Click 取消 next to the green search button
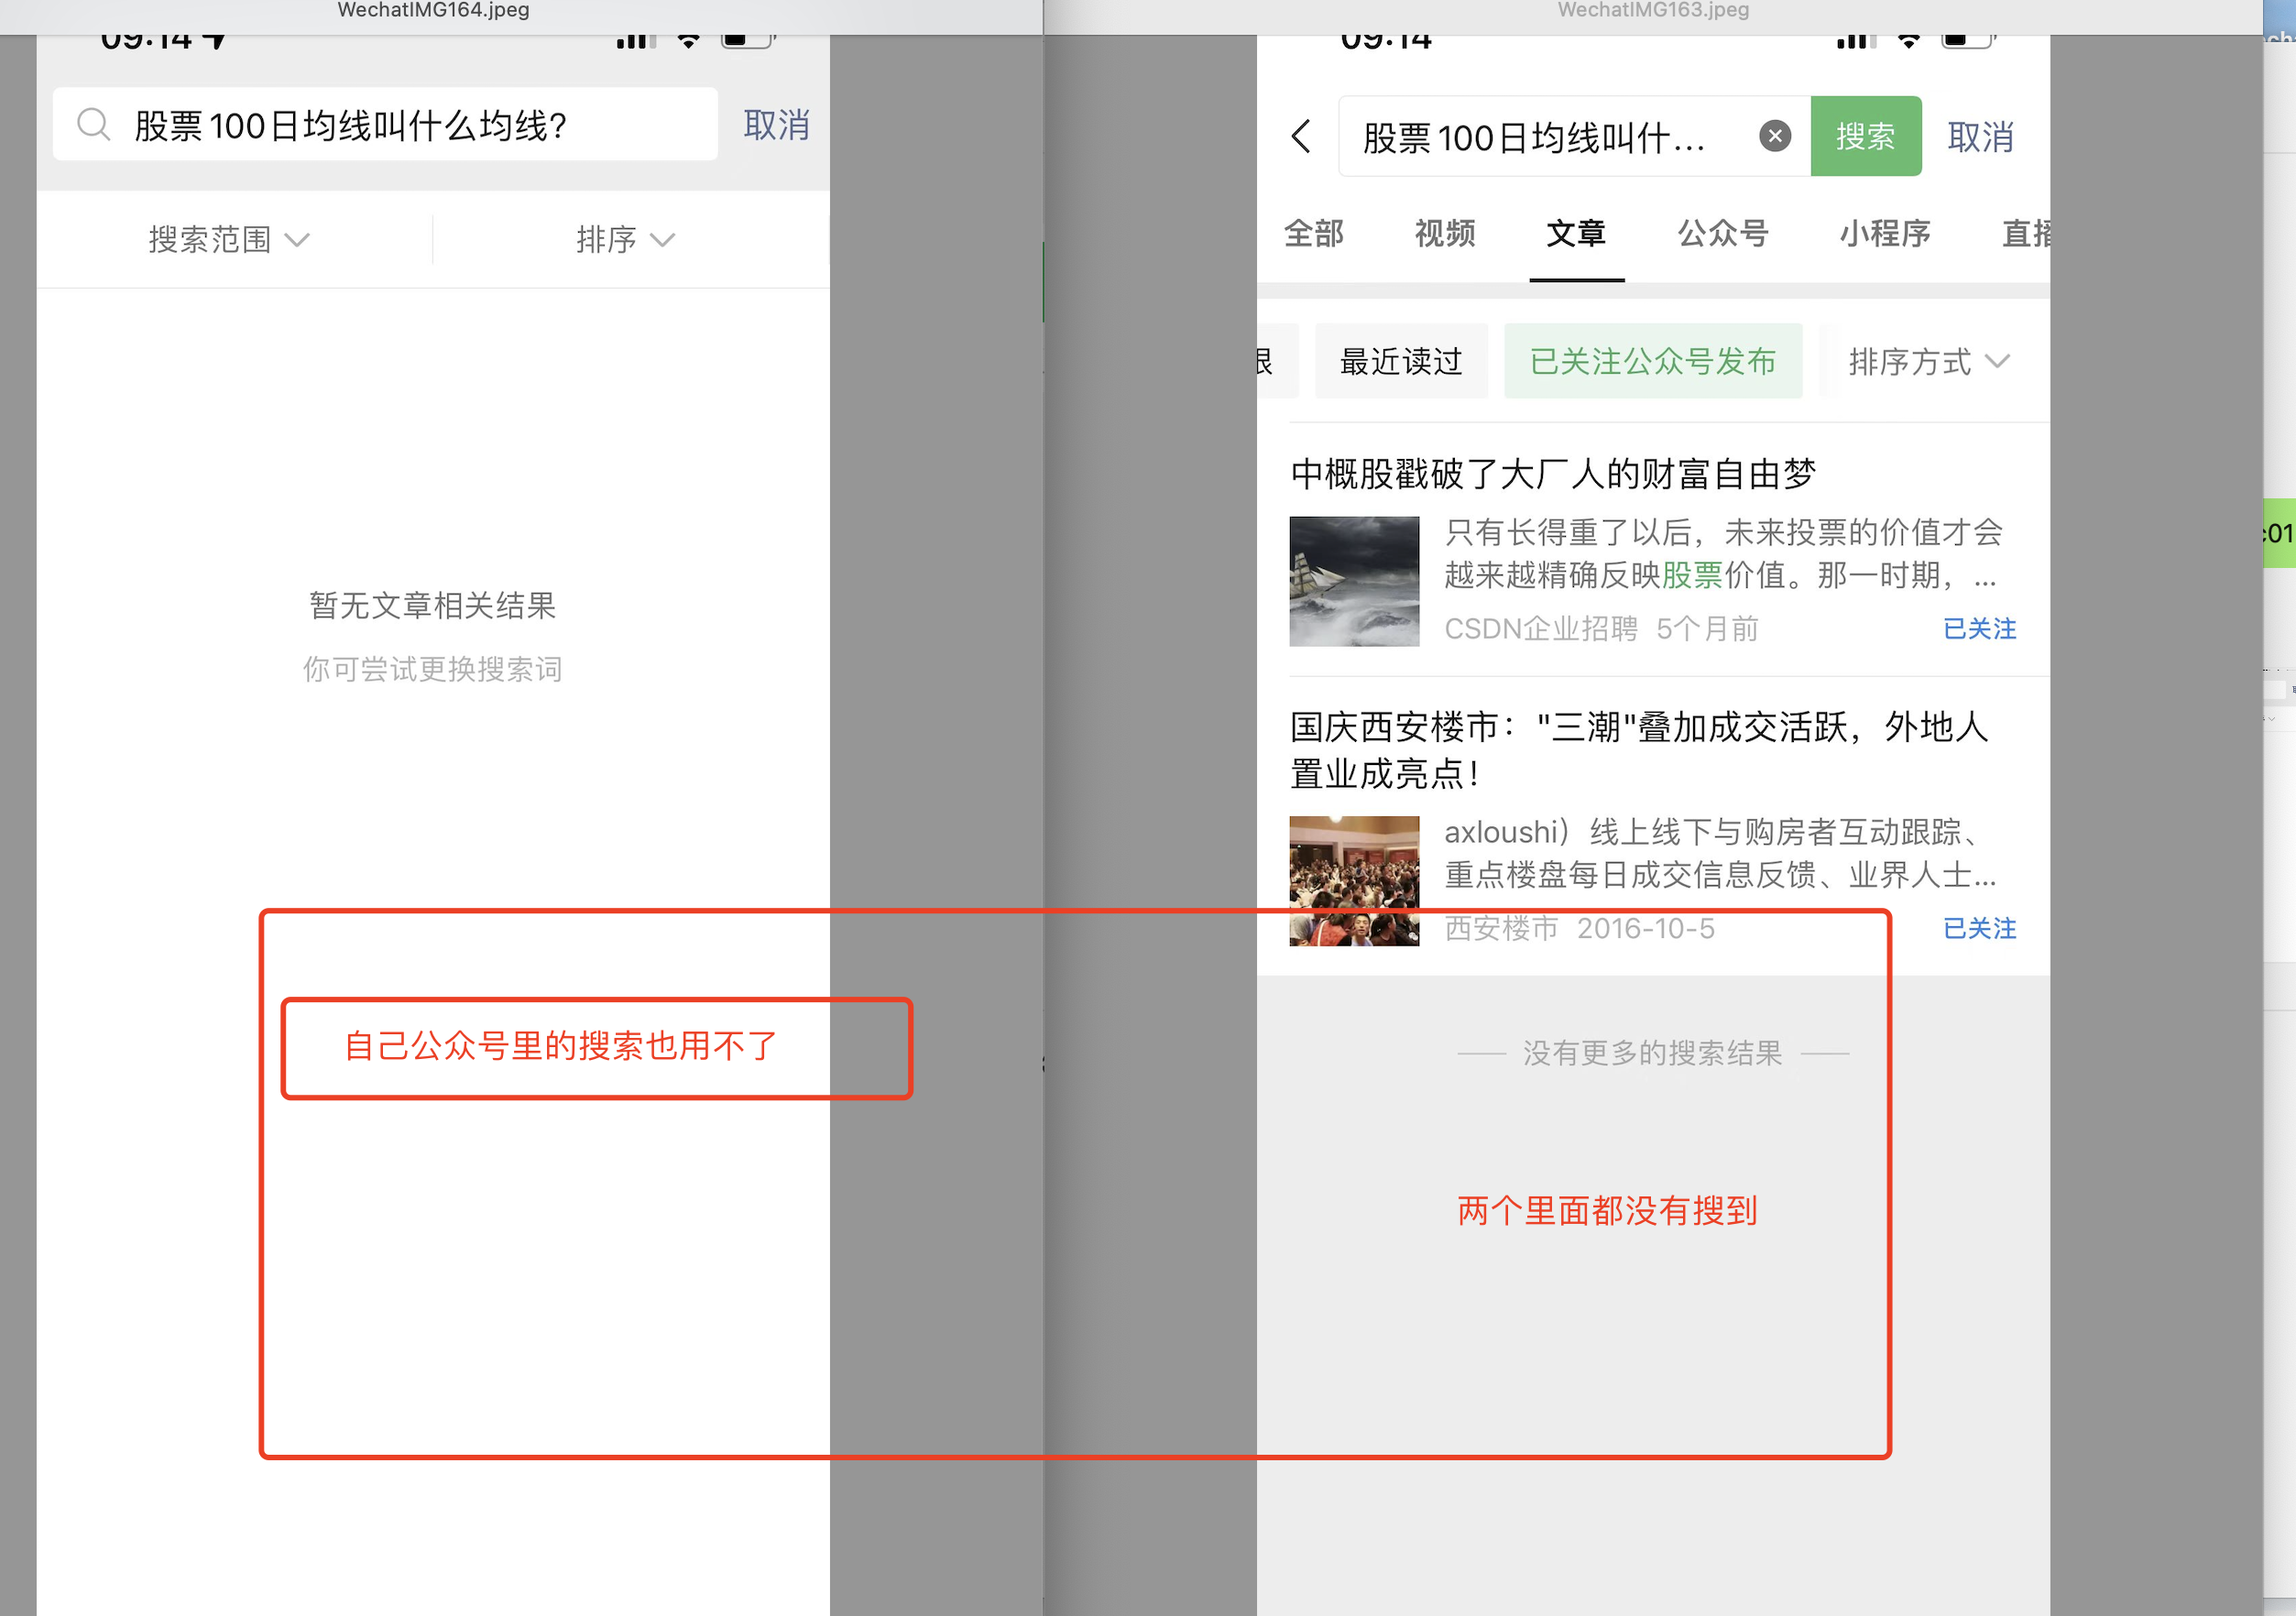2296x1616 pixels. pos(1979,137)
